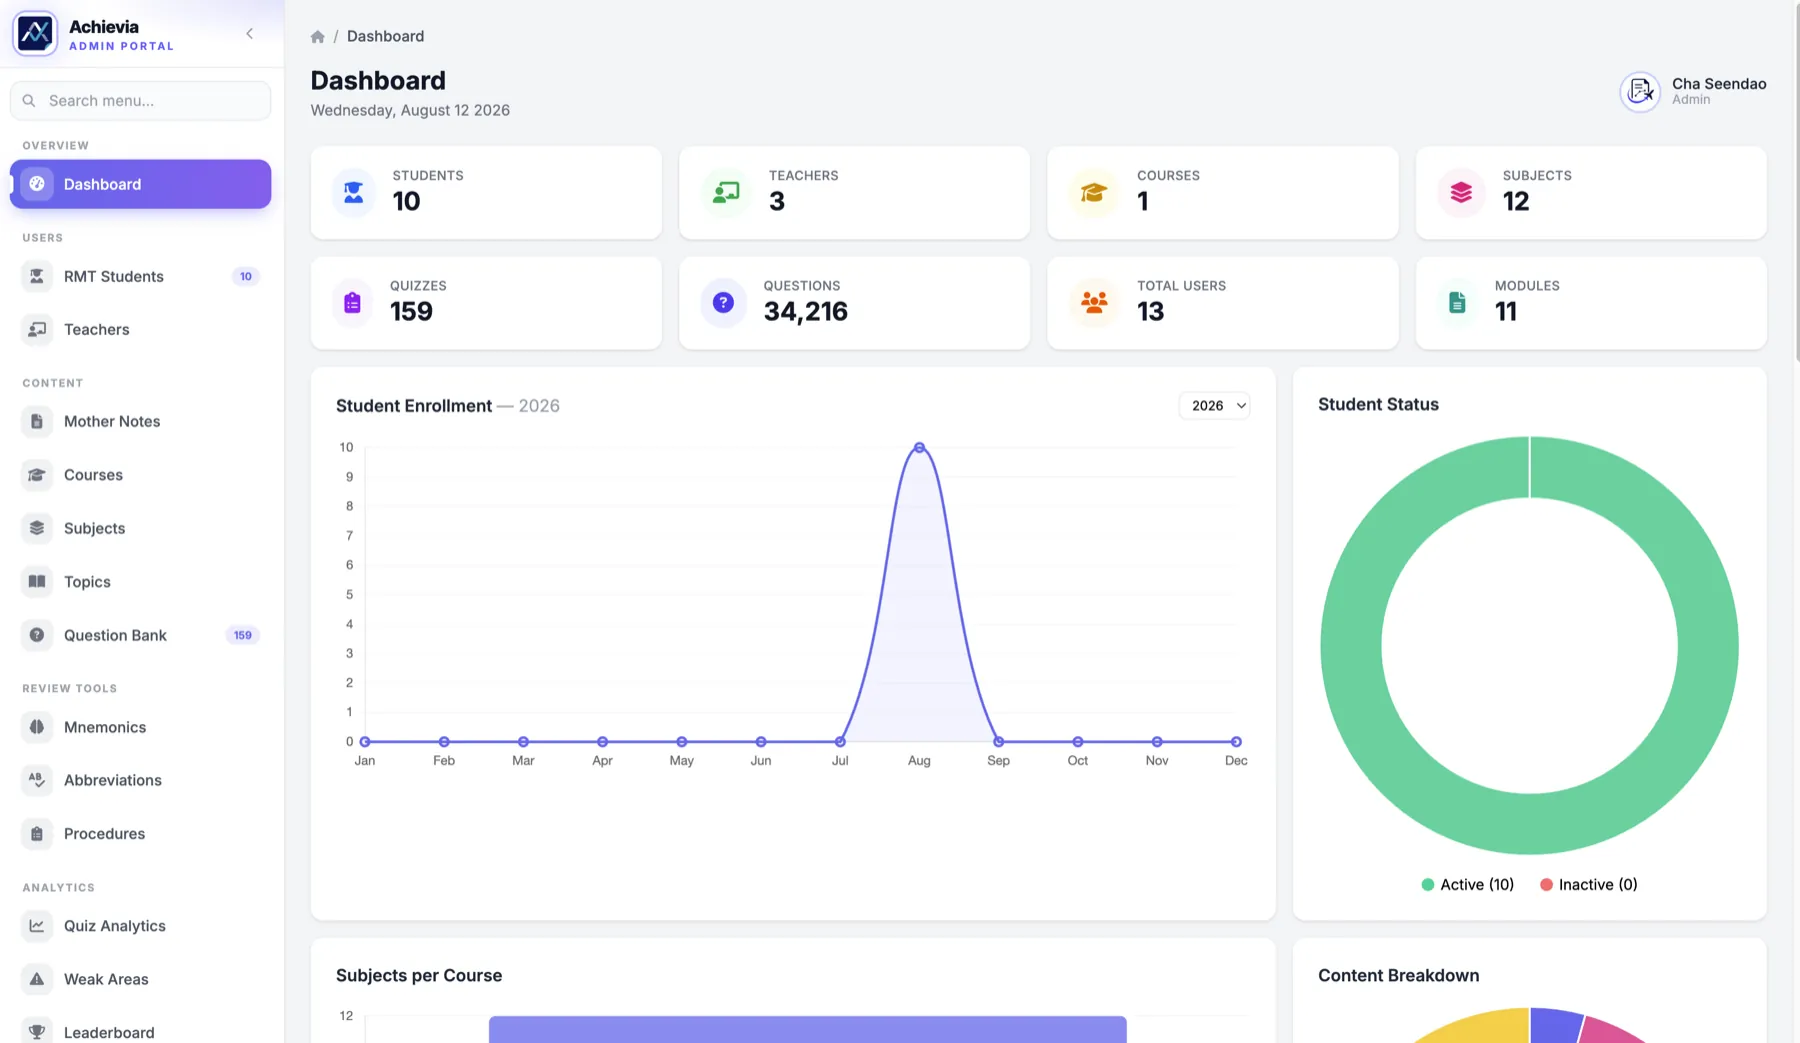This screenshot has height=1043, width=1800.
Task: Go to Mnemonics in the sidebar
Action: [140, 727]
